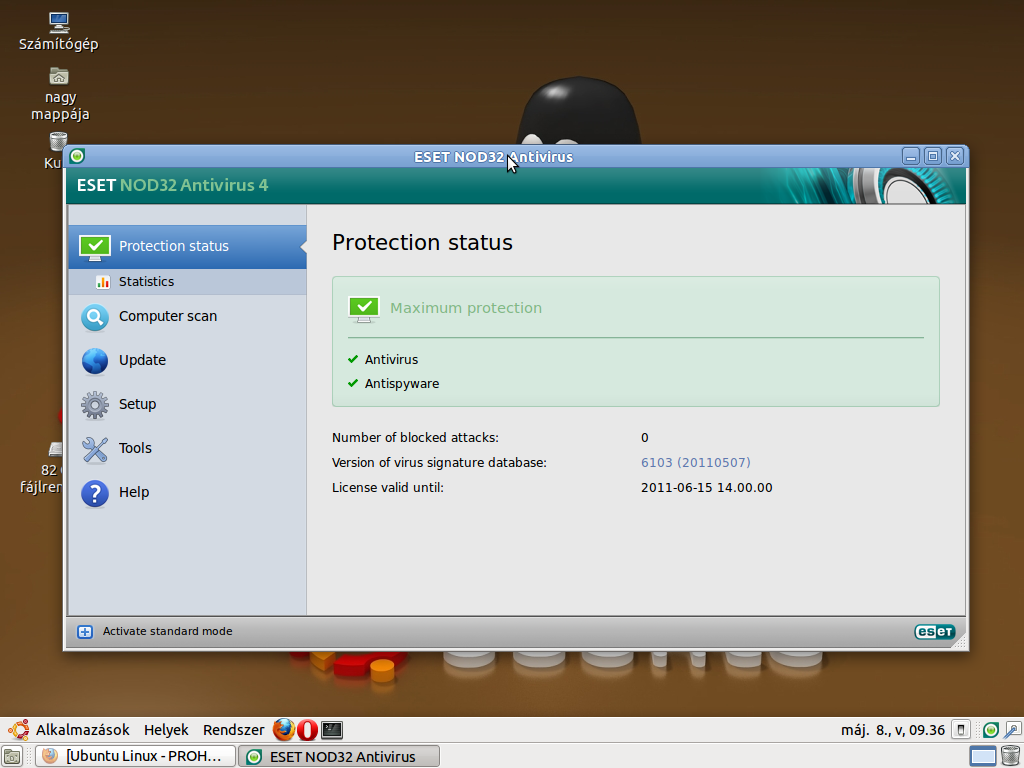Click the ESET tray icon in the panel
Image resolution: width=1024 pixels, height=768 pixels.
pos(991,730)
